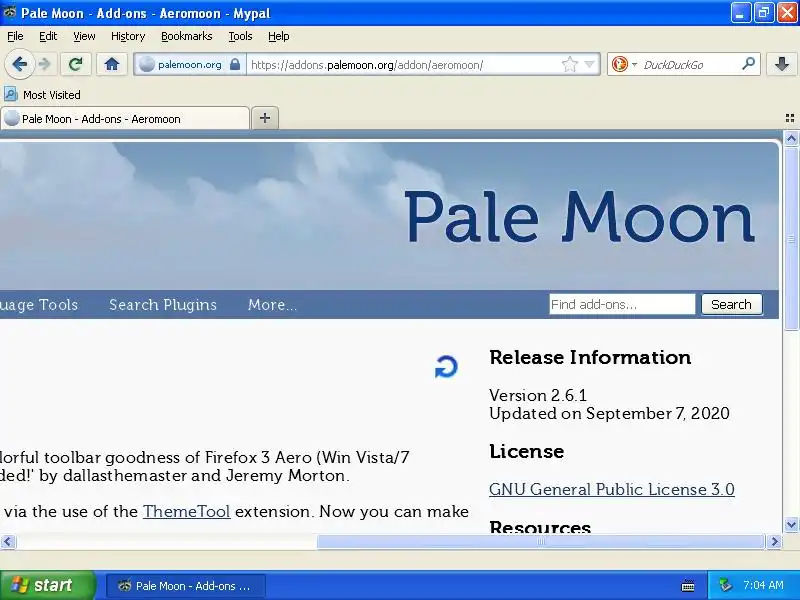
Task: Open the Downloads arrow button
Action: pos(782,64)
